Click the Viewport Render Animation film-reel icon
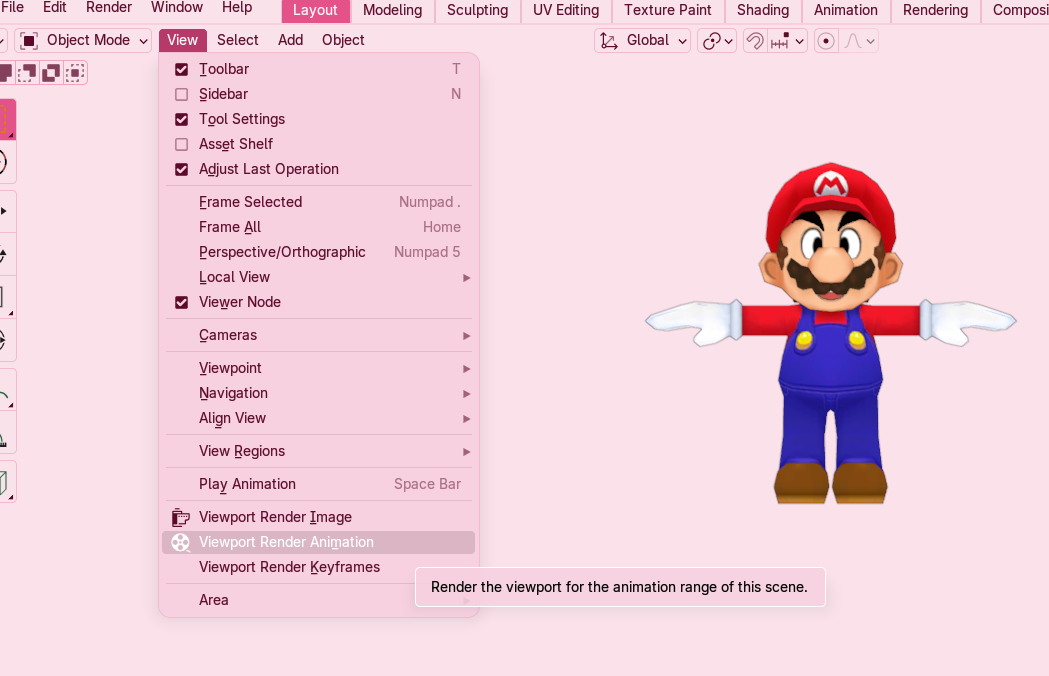 (x=181, y=542)
